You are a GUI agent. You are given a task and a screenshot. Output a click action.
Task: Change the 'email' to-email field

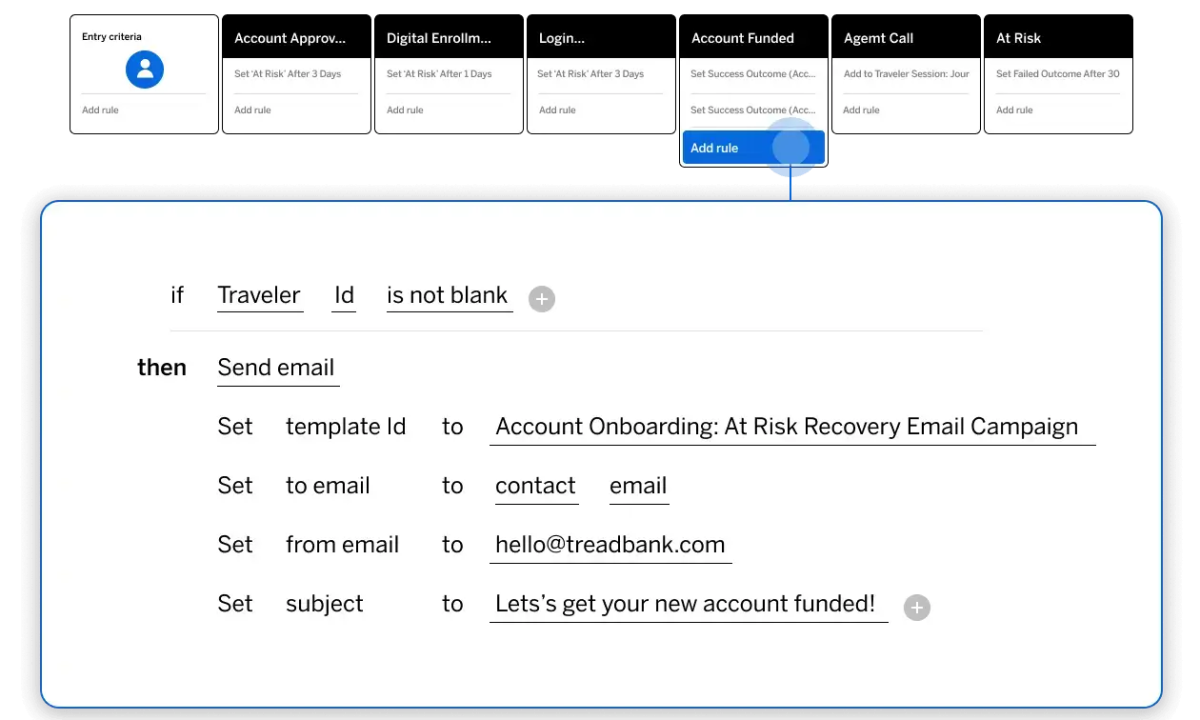pyautogui.click(x=638, y=486)
